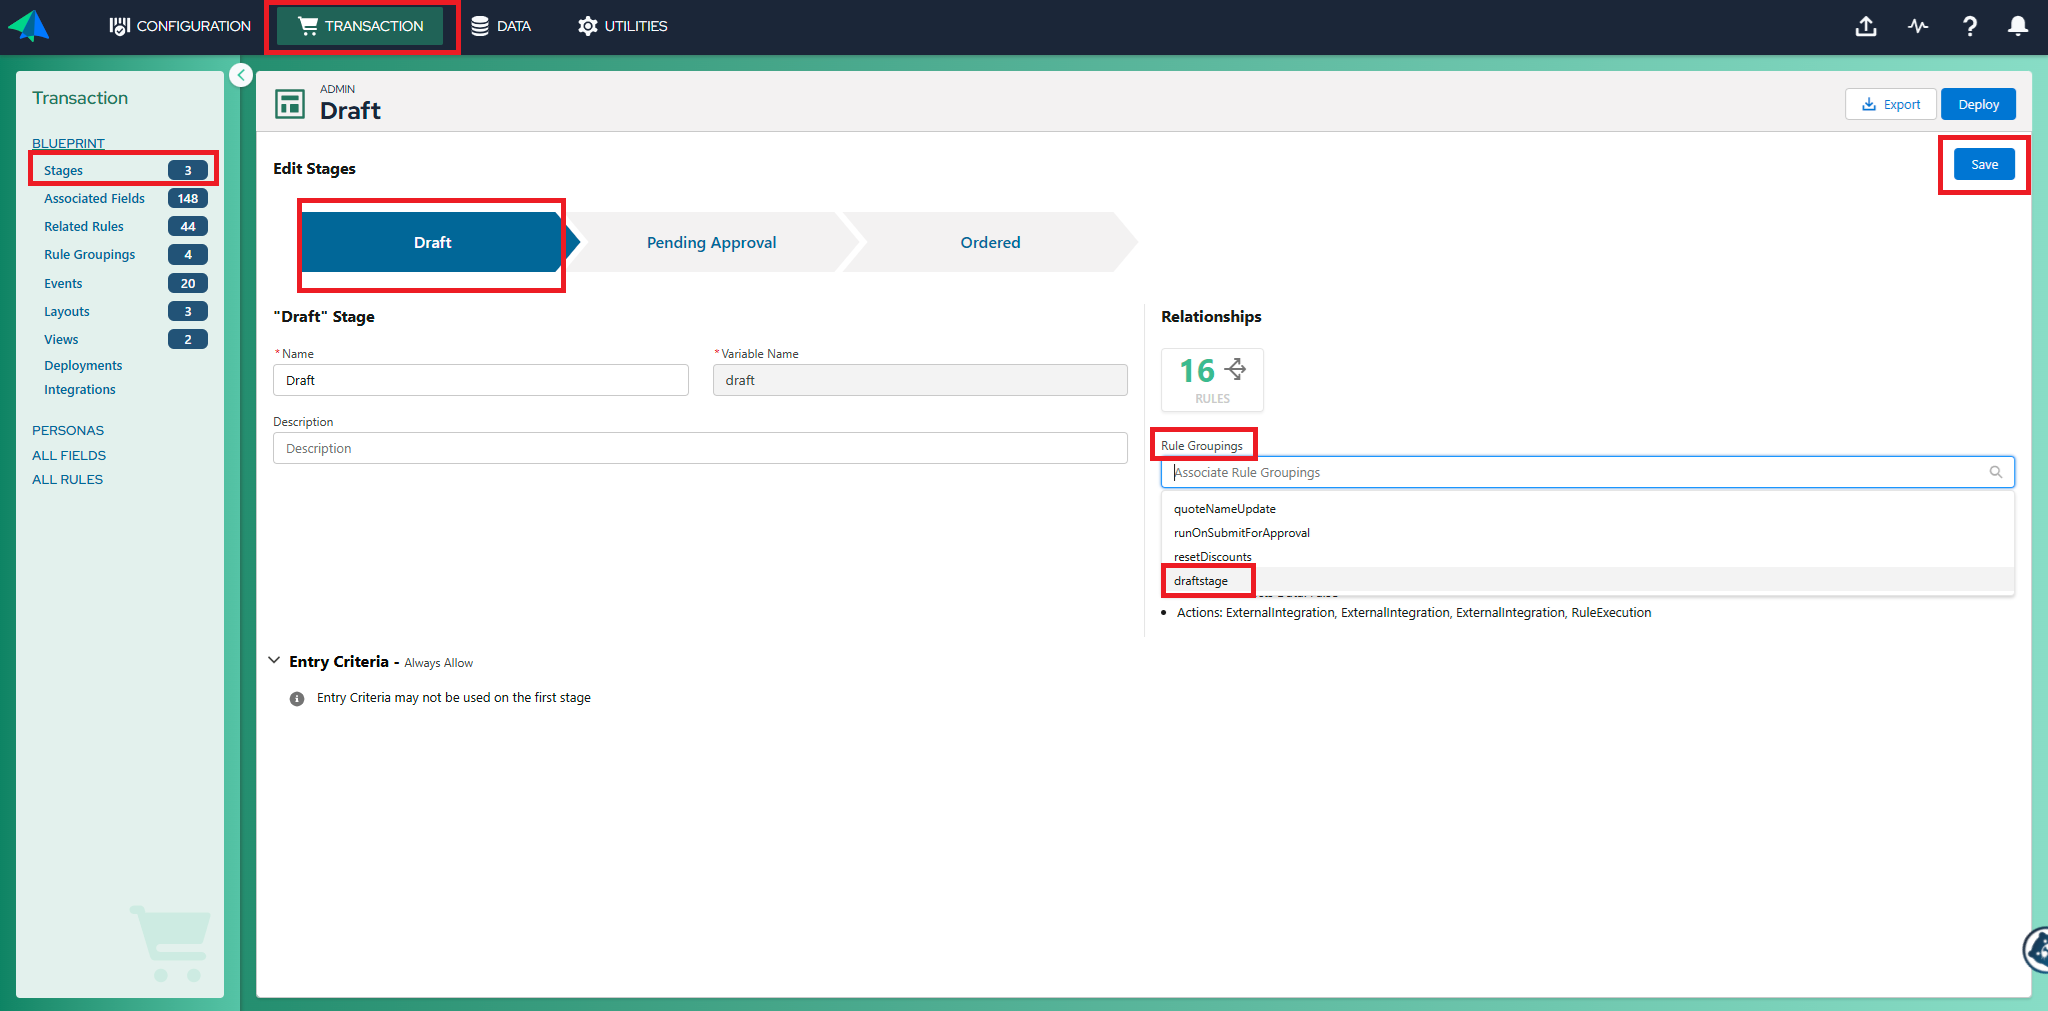Go to Deployments
The image size is (2048, 1011).
click(83, 366)
